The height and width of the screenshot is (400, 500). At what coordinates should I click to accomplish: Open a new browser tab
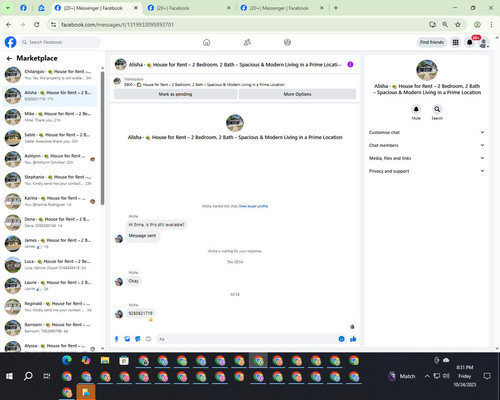click(336, 8)
